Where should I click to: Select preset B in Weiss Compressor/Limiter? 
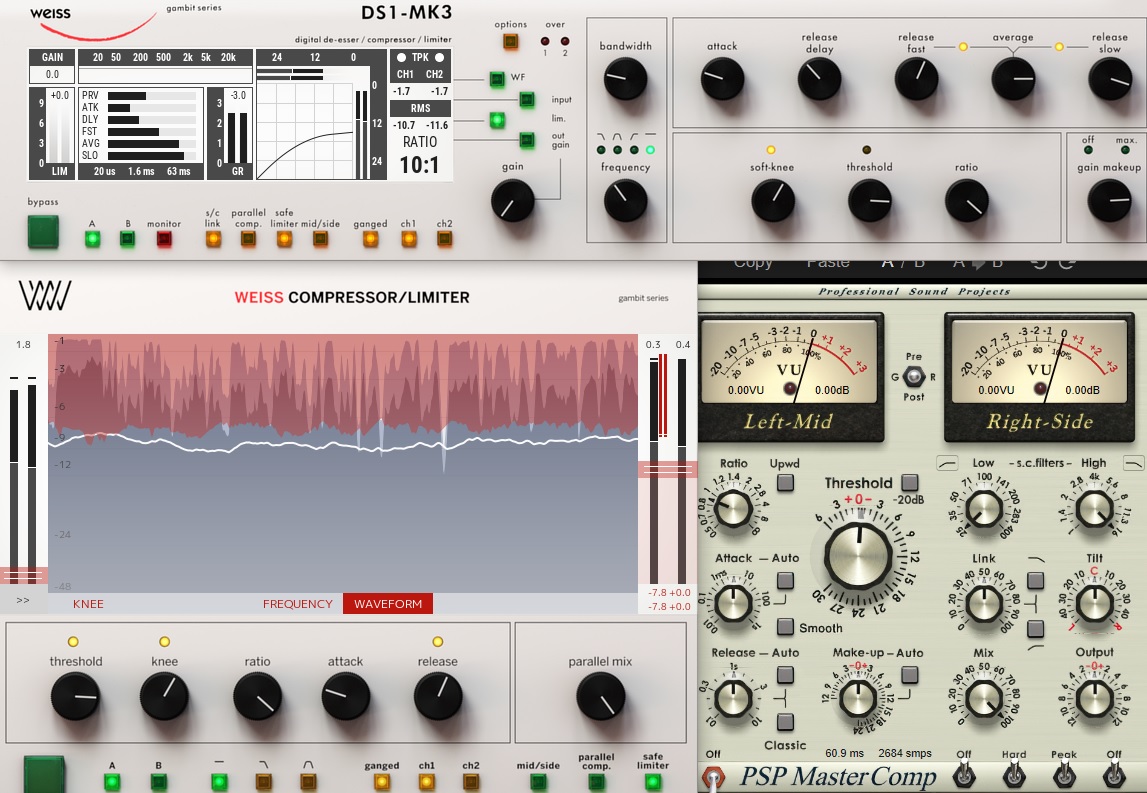[x=158, y=781]
